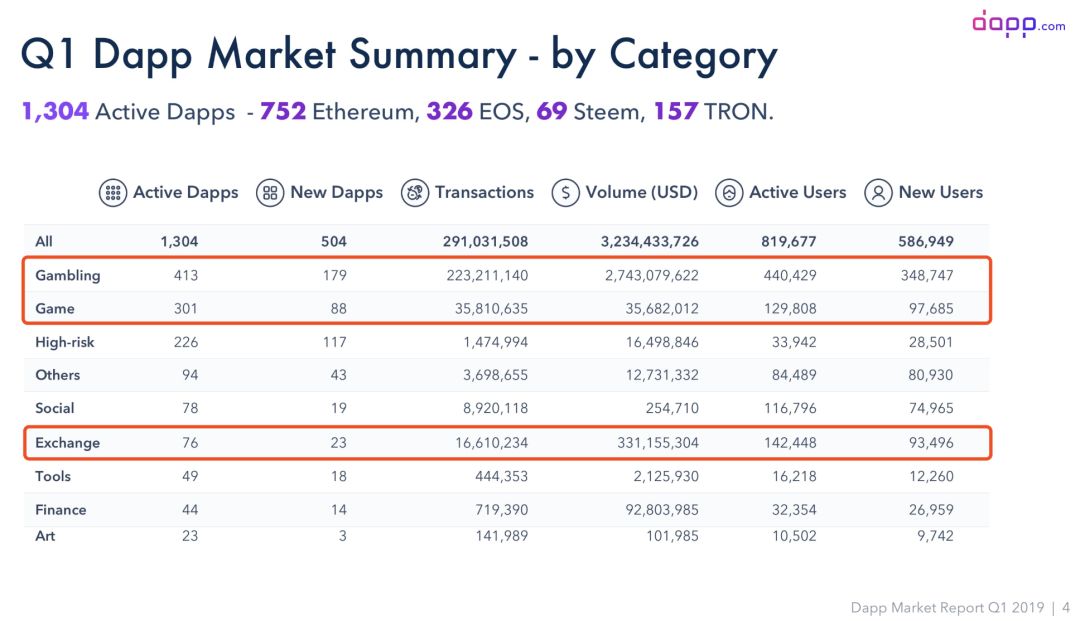Click Exchange transactions 16,610,234
1080x621 pixels.
pyautogui.click(x=491, y=443)
